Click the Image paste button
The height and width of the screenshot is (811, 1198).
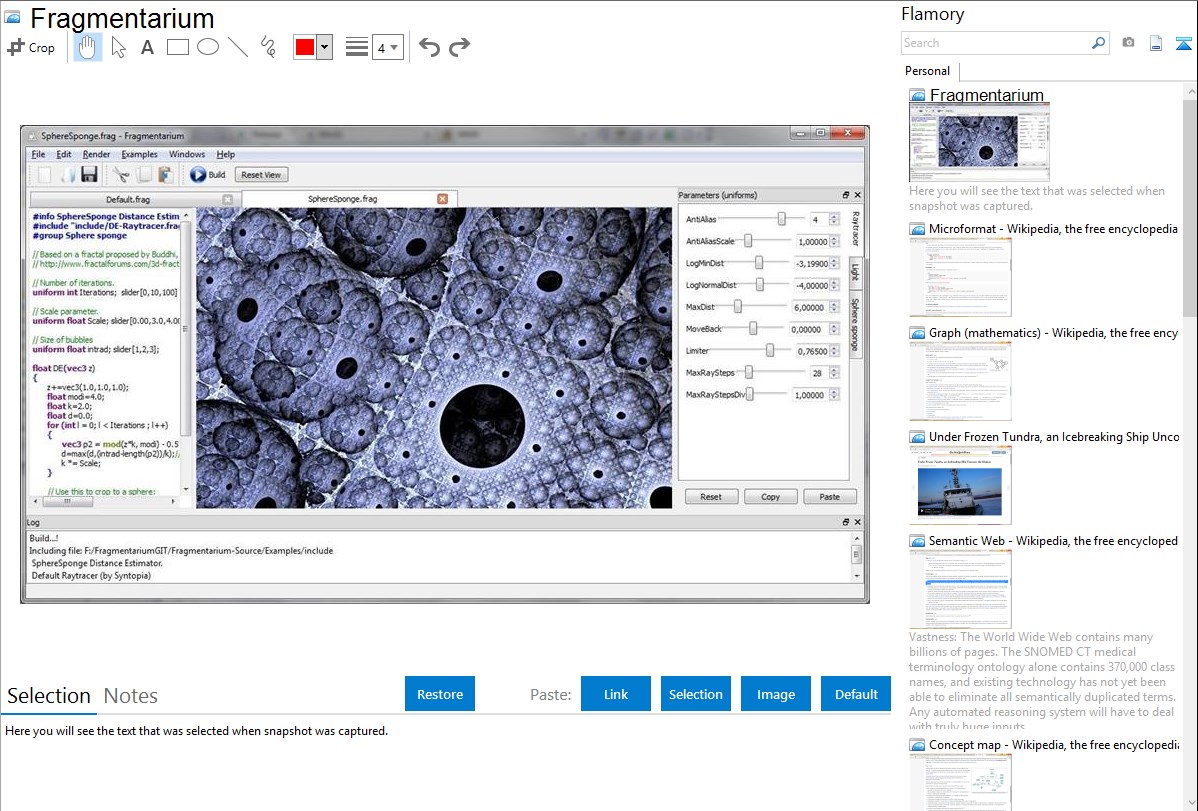point(776,694)
